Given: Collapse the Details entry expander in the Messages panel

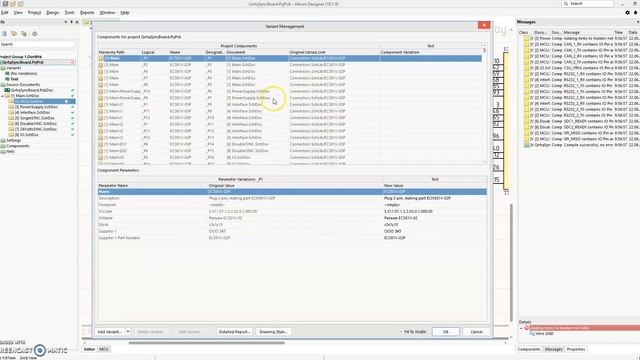Looking at the screenshot, I should click(521, 328).
